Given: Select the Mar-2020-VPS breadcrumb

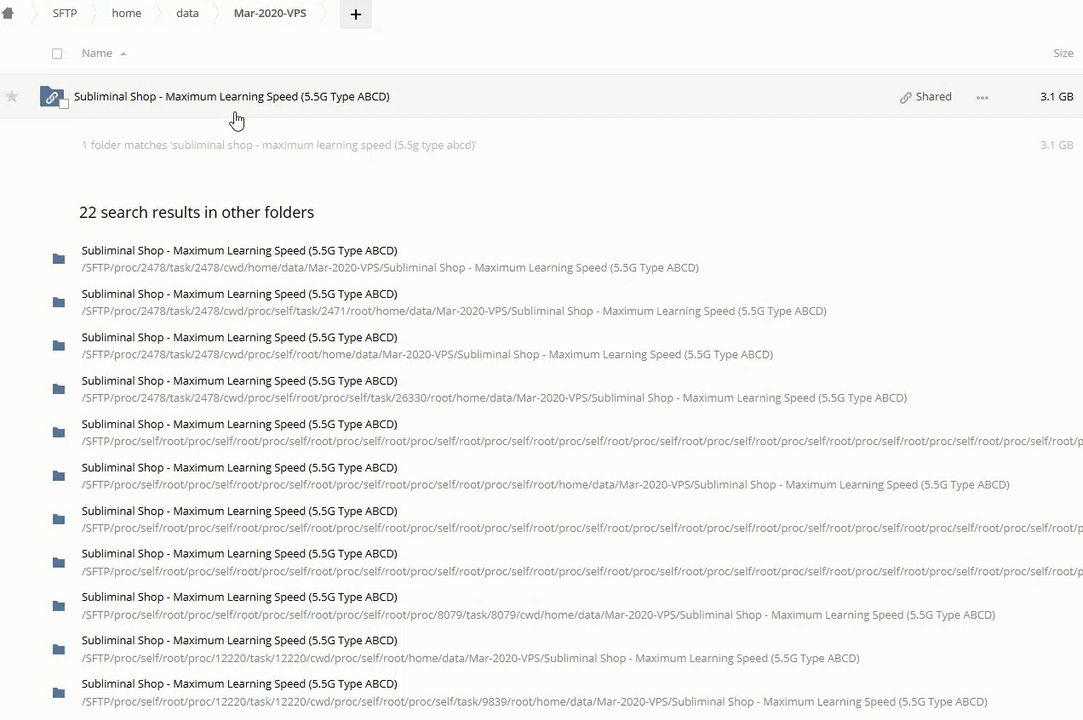Looking at the screenshot, I should pos(270,13).
